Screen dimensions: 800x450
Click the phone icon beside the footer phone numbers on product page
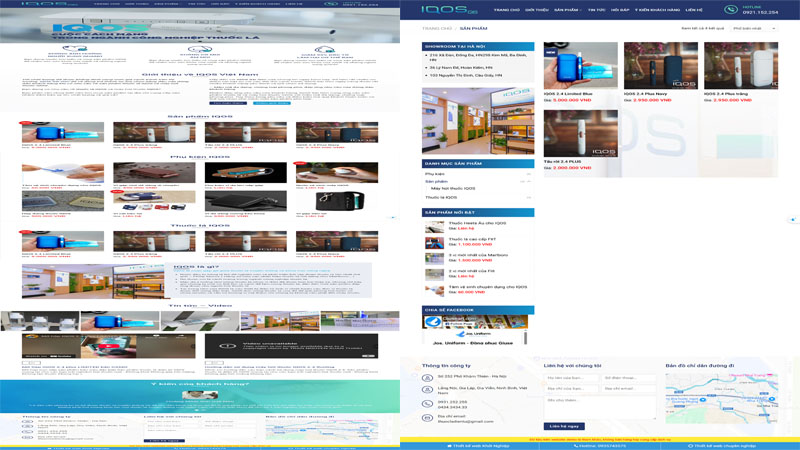[x=427, y=404]
